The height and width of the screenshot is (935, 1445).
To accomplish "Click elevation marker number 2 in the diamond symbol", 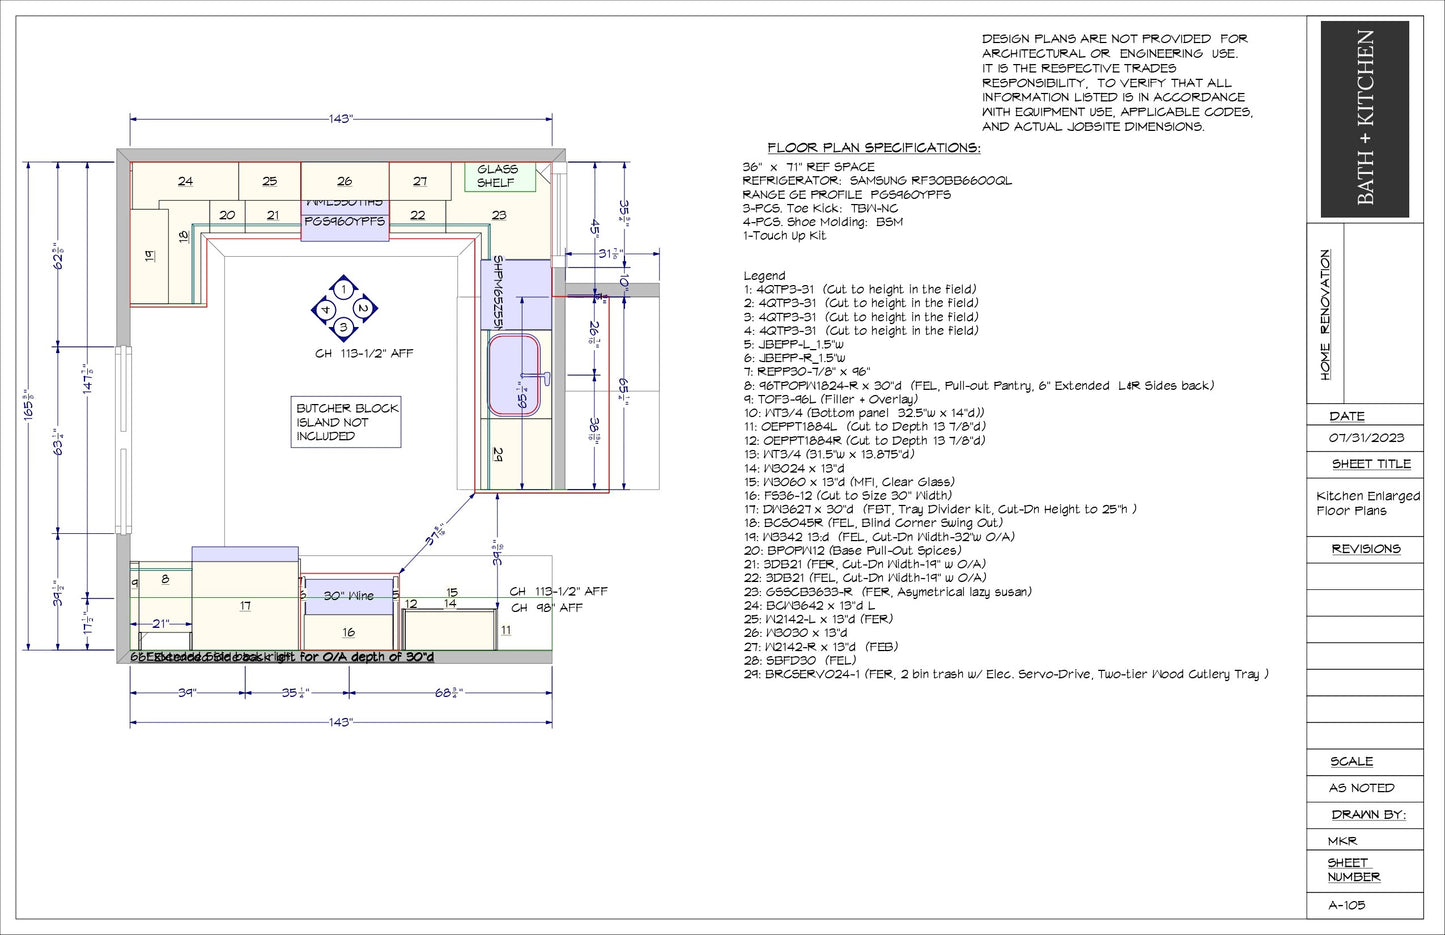I will coord(363,308).
